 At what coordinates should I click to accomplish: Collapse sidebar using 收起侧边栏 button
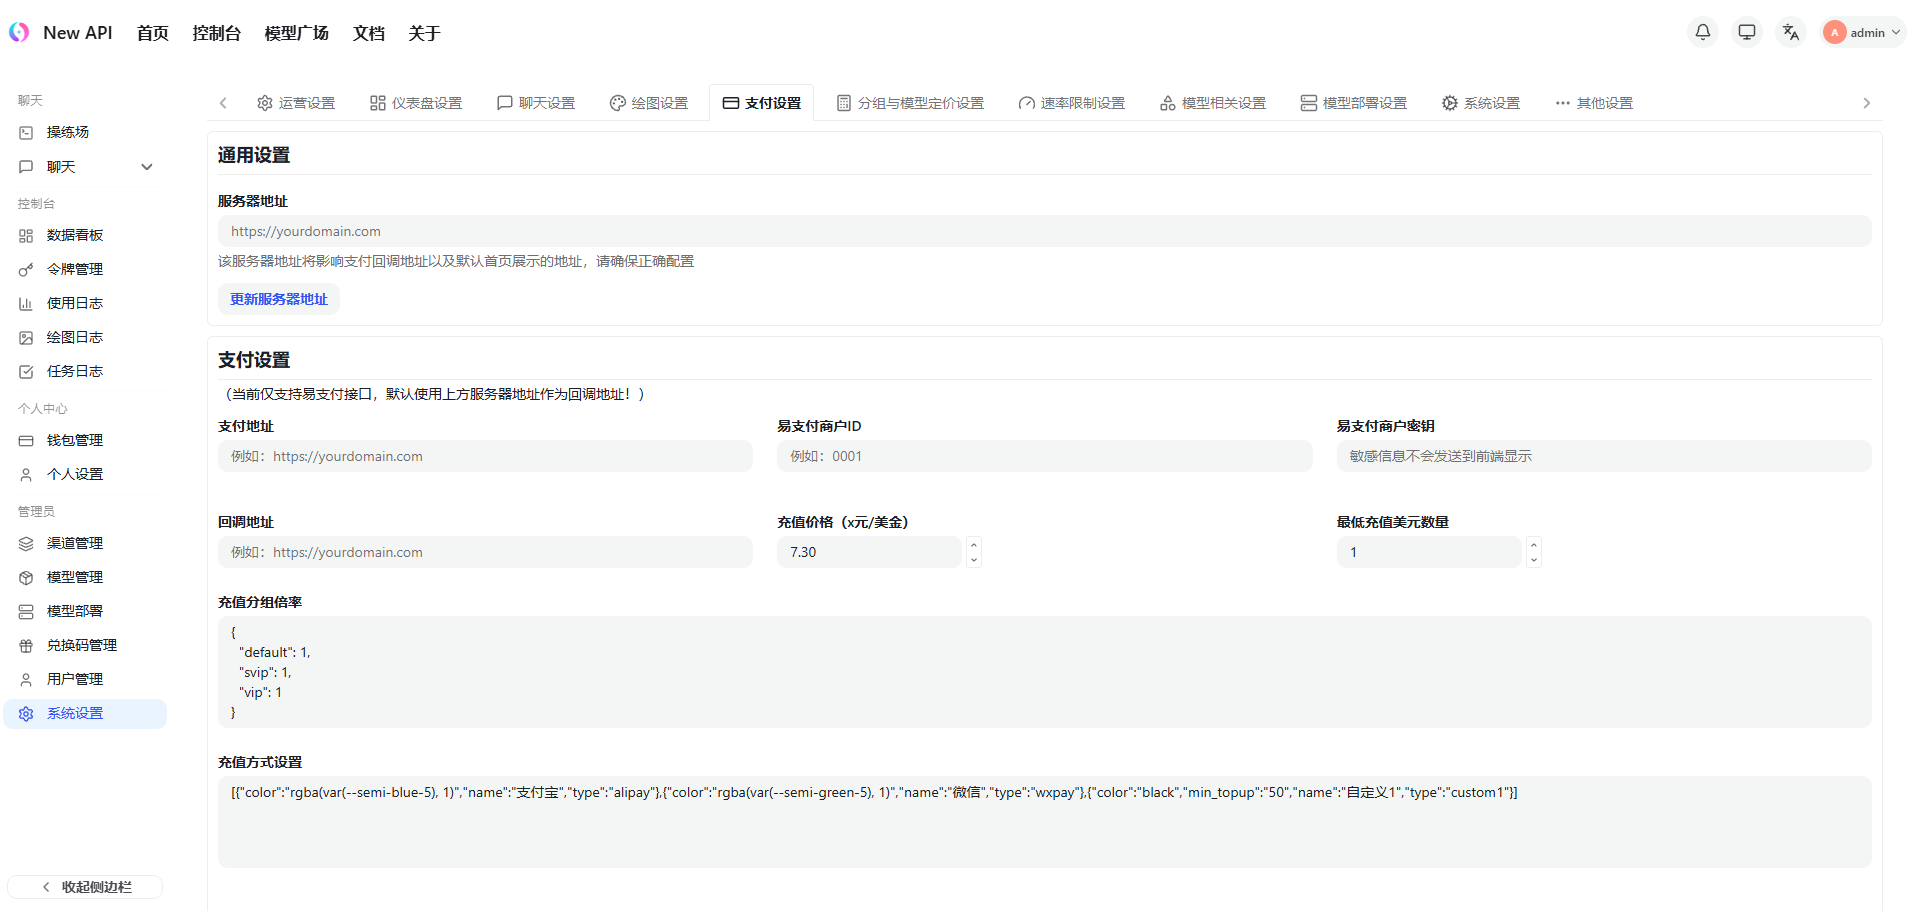pyautogui.click(x=85, y=887)
